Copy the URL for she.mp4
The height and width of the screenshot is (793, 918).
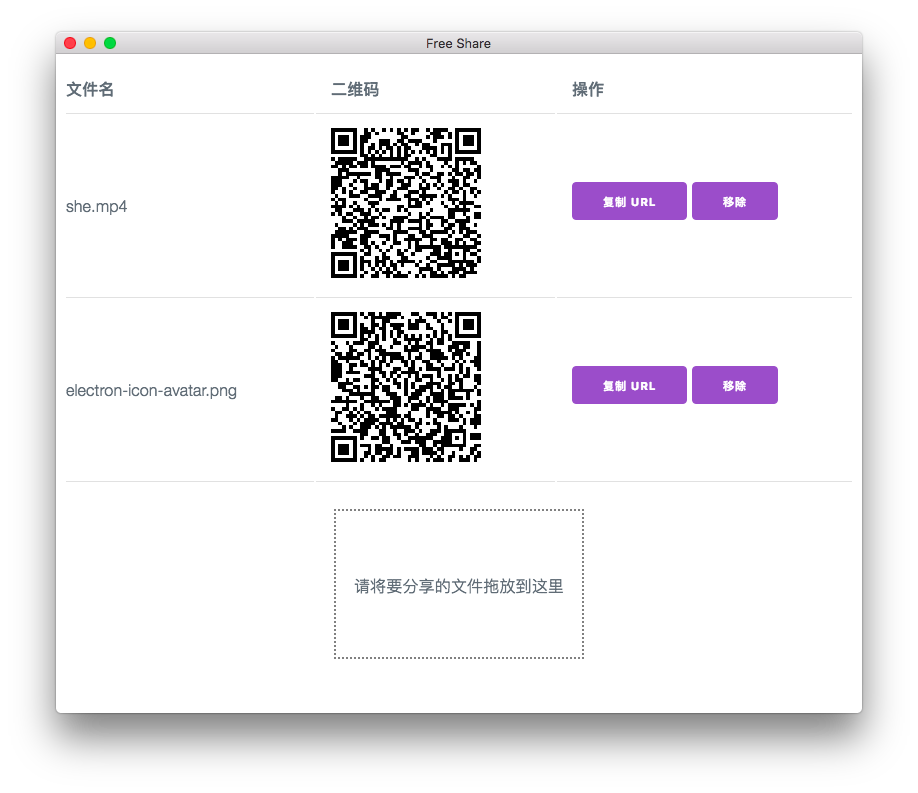629,201
